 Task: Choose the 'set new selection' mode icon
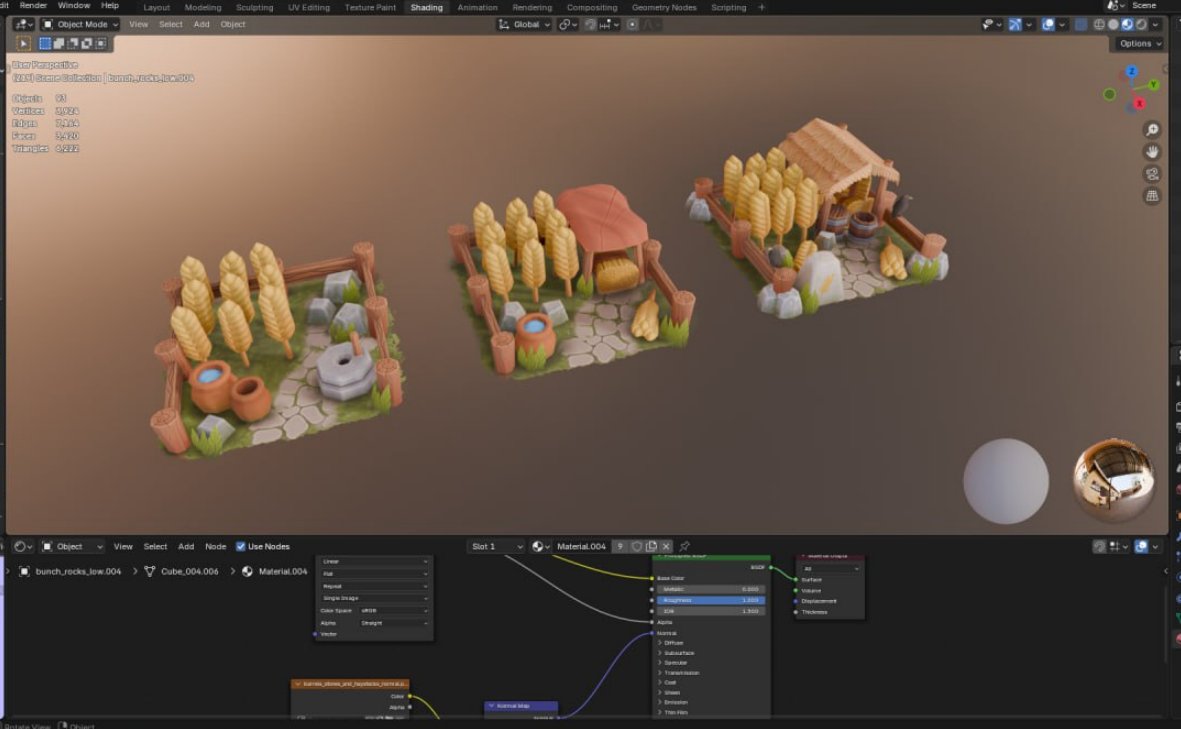tap(45, 44)
